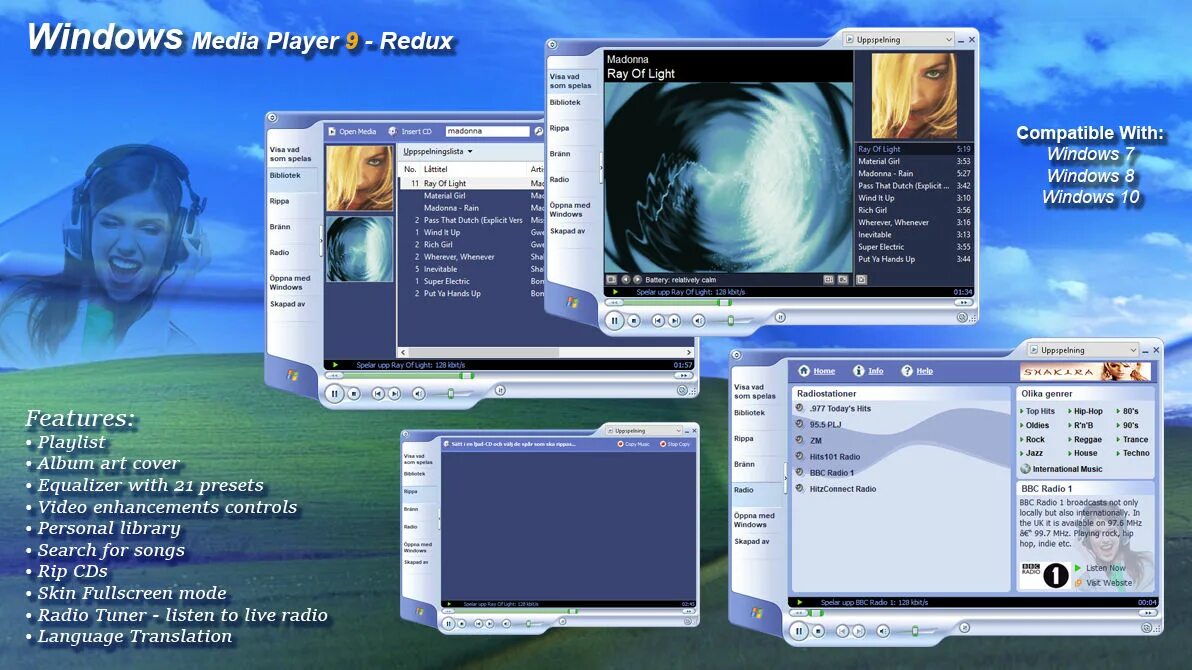Viewport: 1192px width, 670px height.
Task: Select next visualization arrow beside Battery text
Action: [x=638, y=280]
